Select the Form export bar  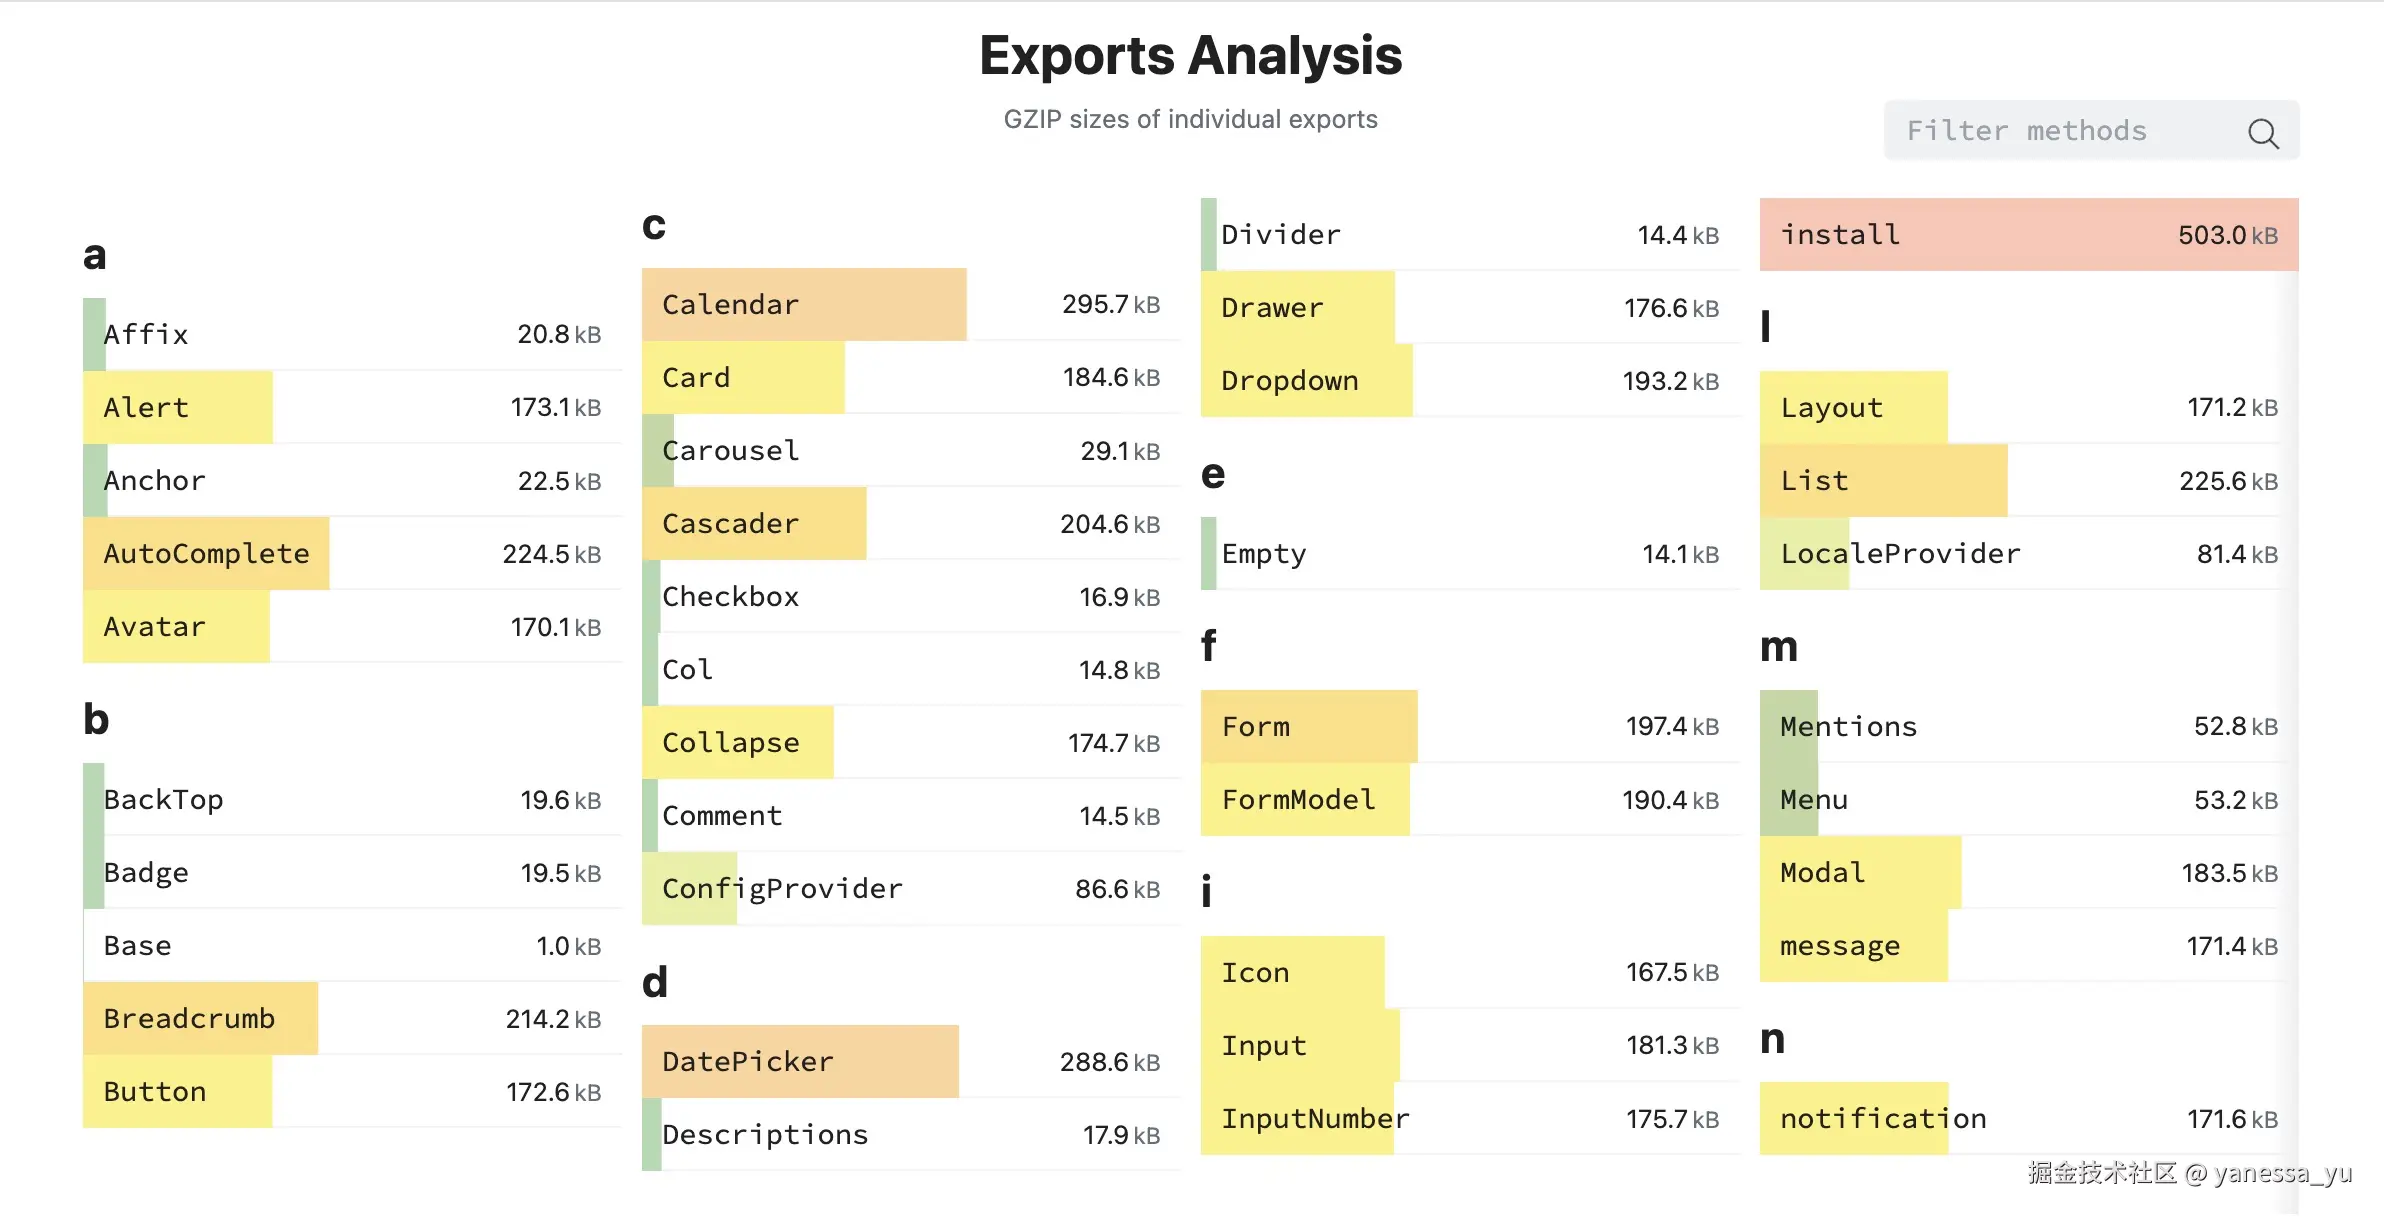tap(1309, 727)
